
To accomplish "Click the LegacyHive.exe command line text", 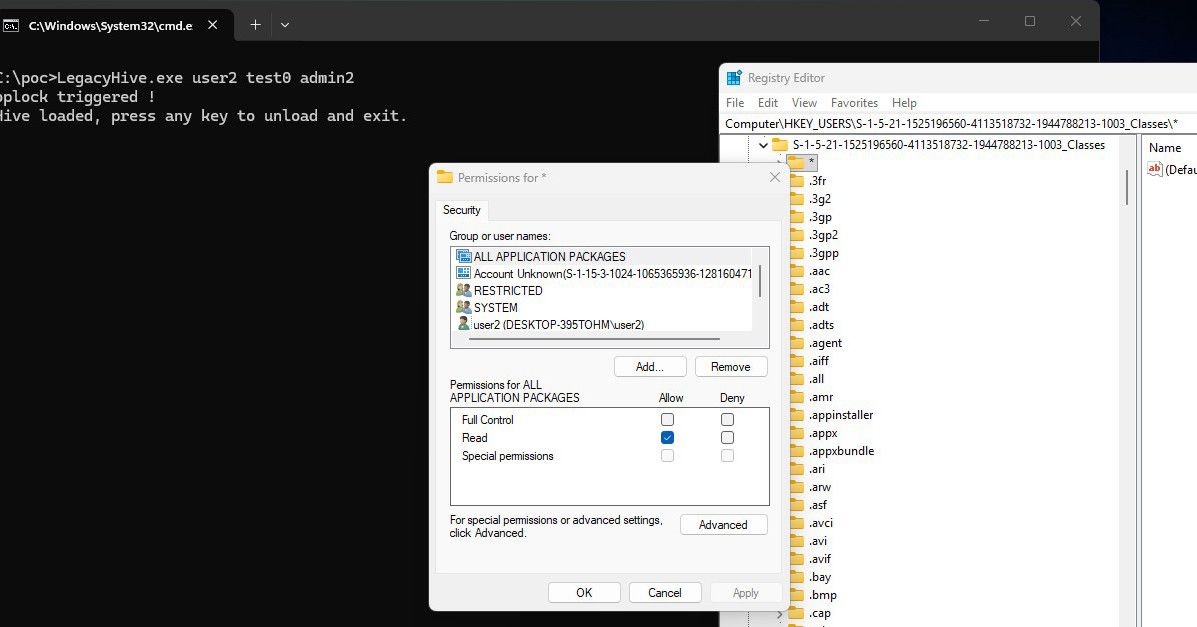I will point(176,78).
